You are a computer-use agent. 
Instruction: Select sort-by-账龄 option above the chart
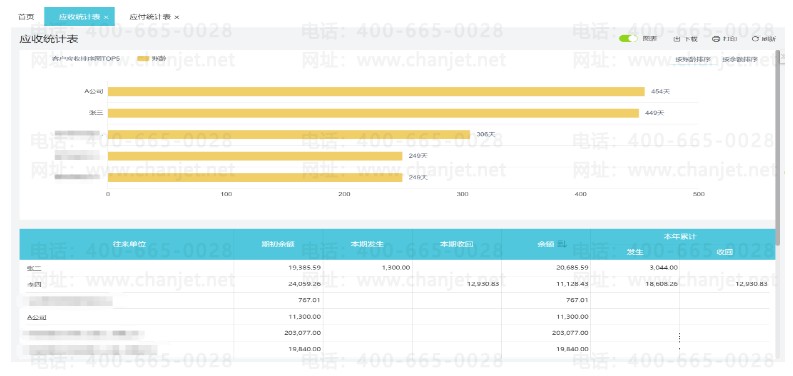pos(693,59)
